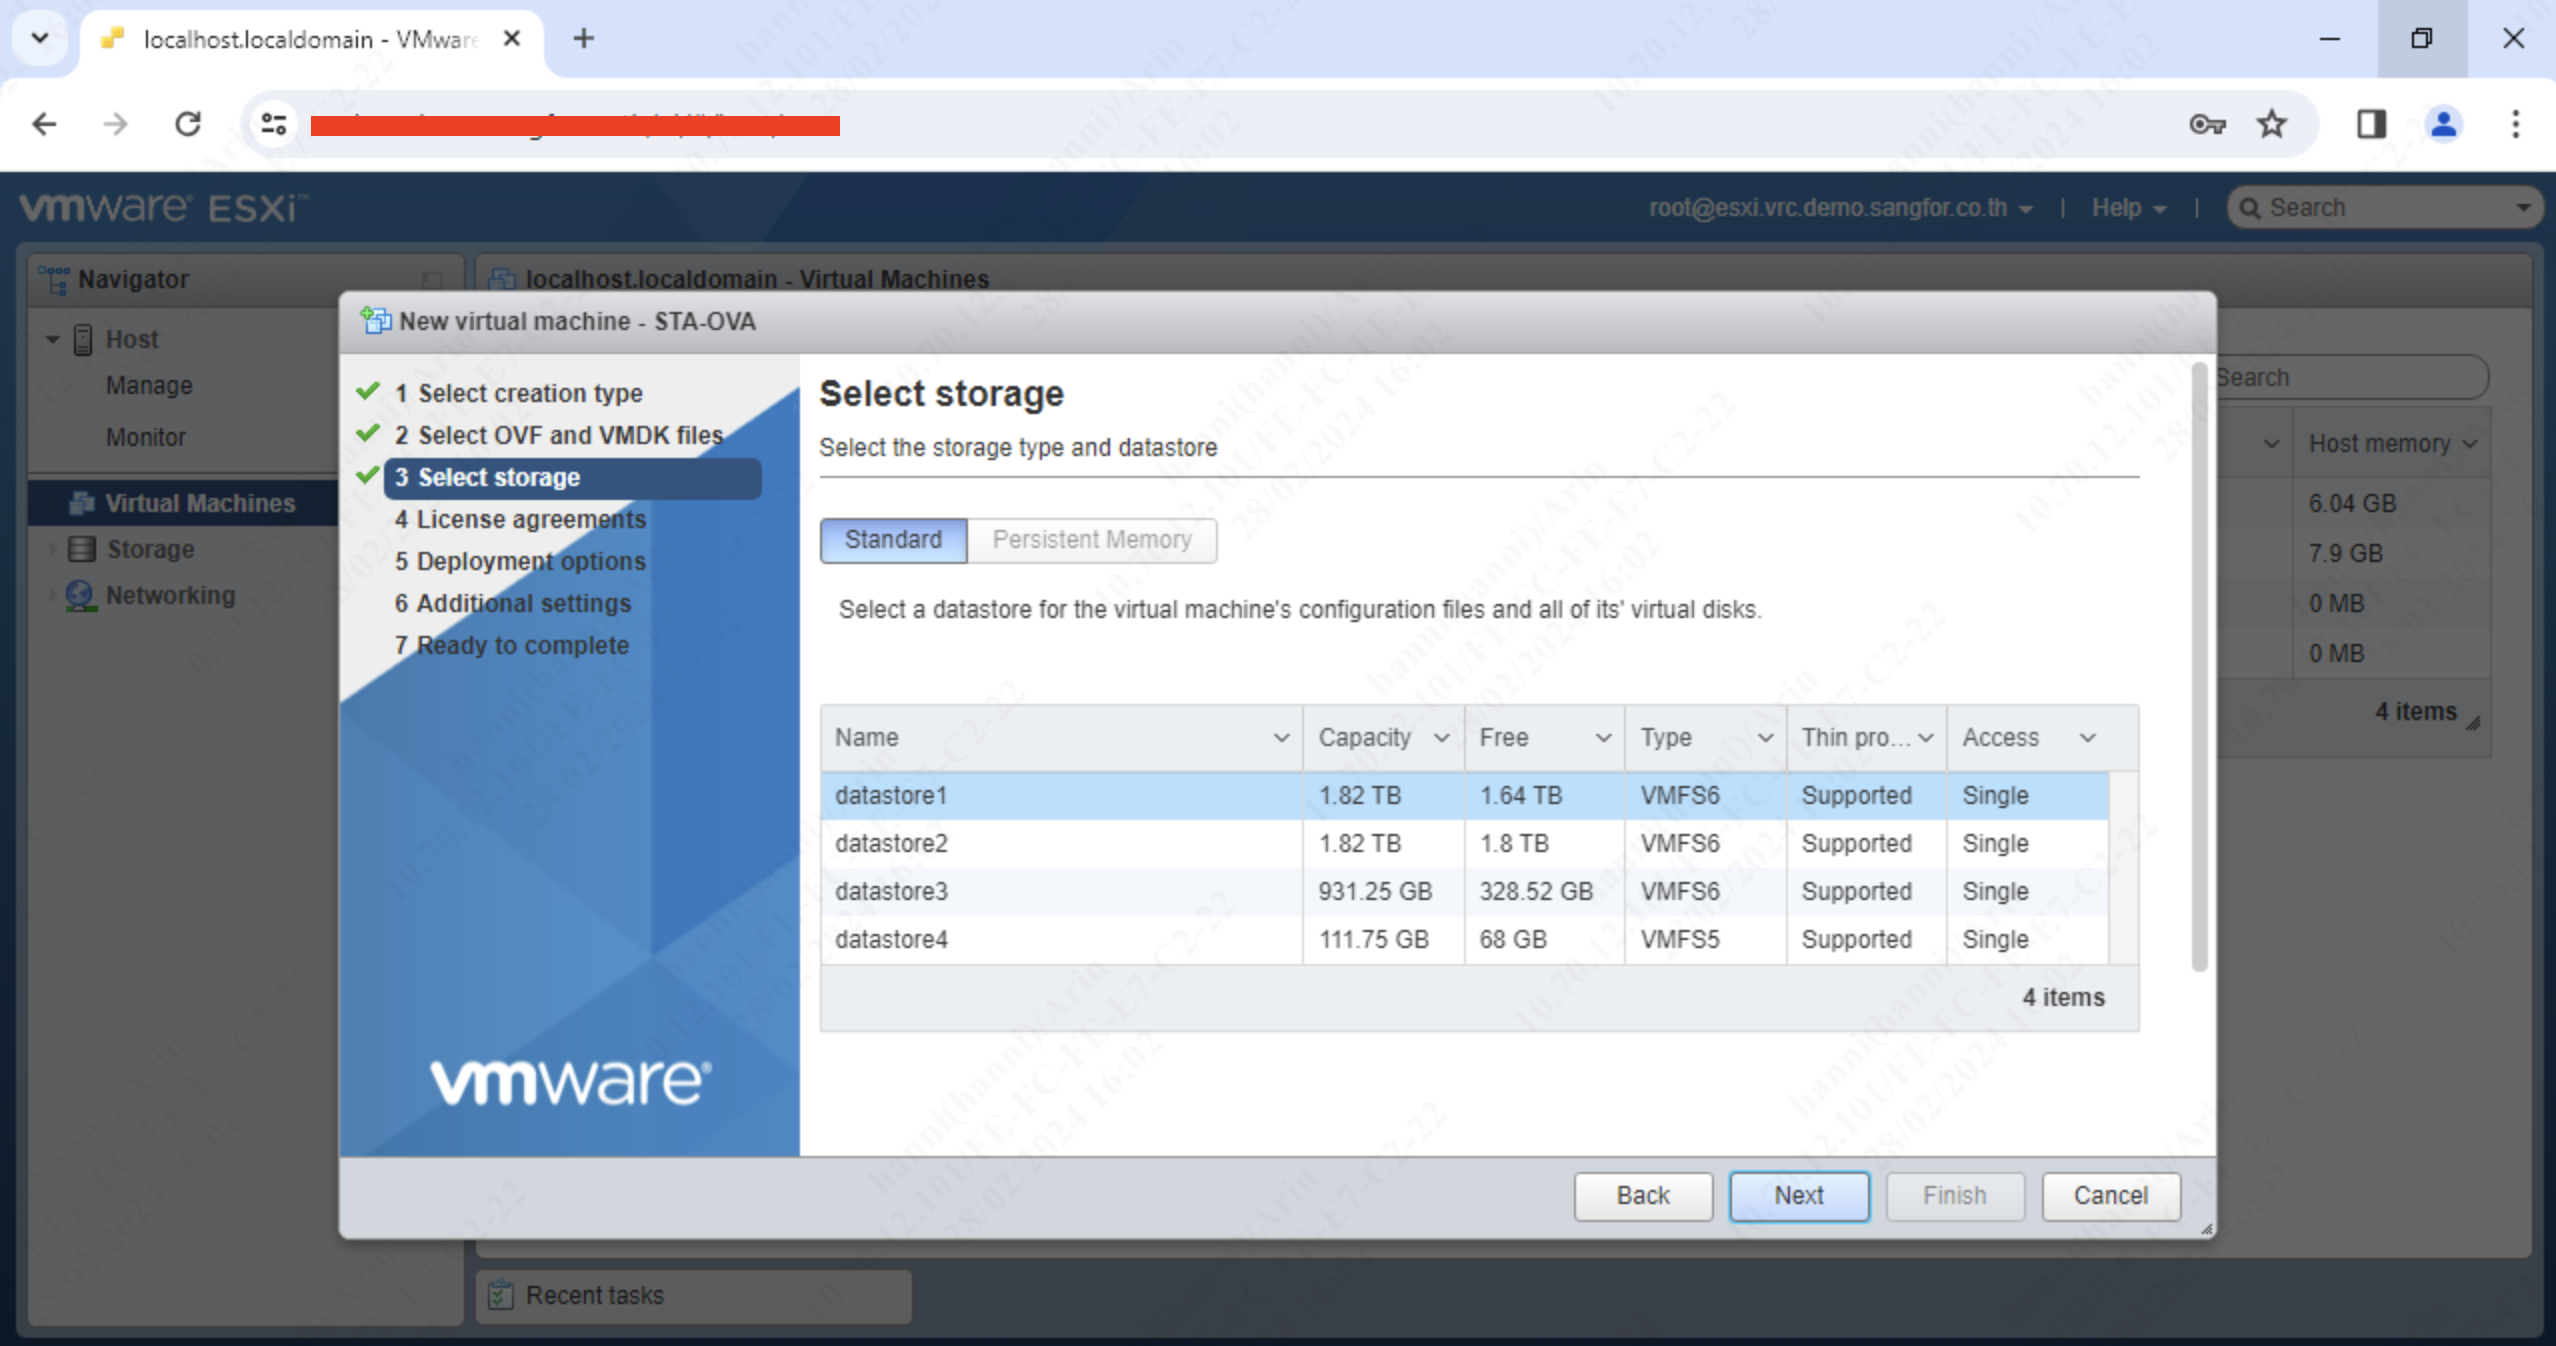Select the Standard storage type
2556x1346 pixels.
click(x=893, y=540)
